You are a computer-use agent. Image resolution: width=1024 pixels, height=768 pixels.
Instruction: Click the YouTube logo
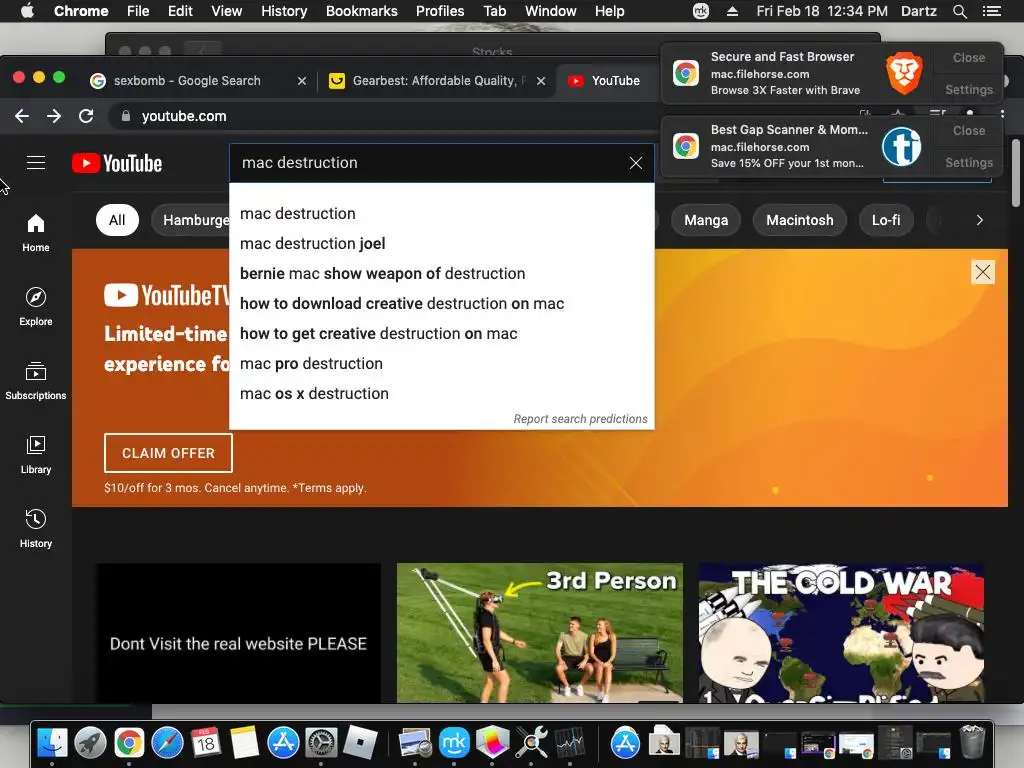coord(117,163)
